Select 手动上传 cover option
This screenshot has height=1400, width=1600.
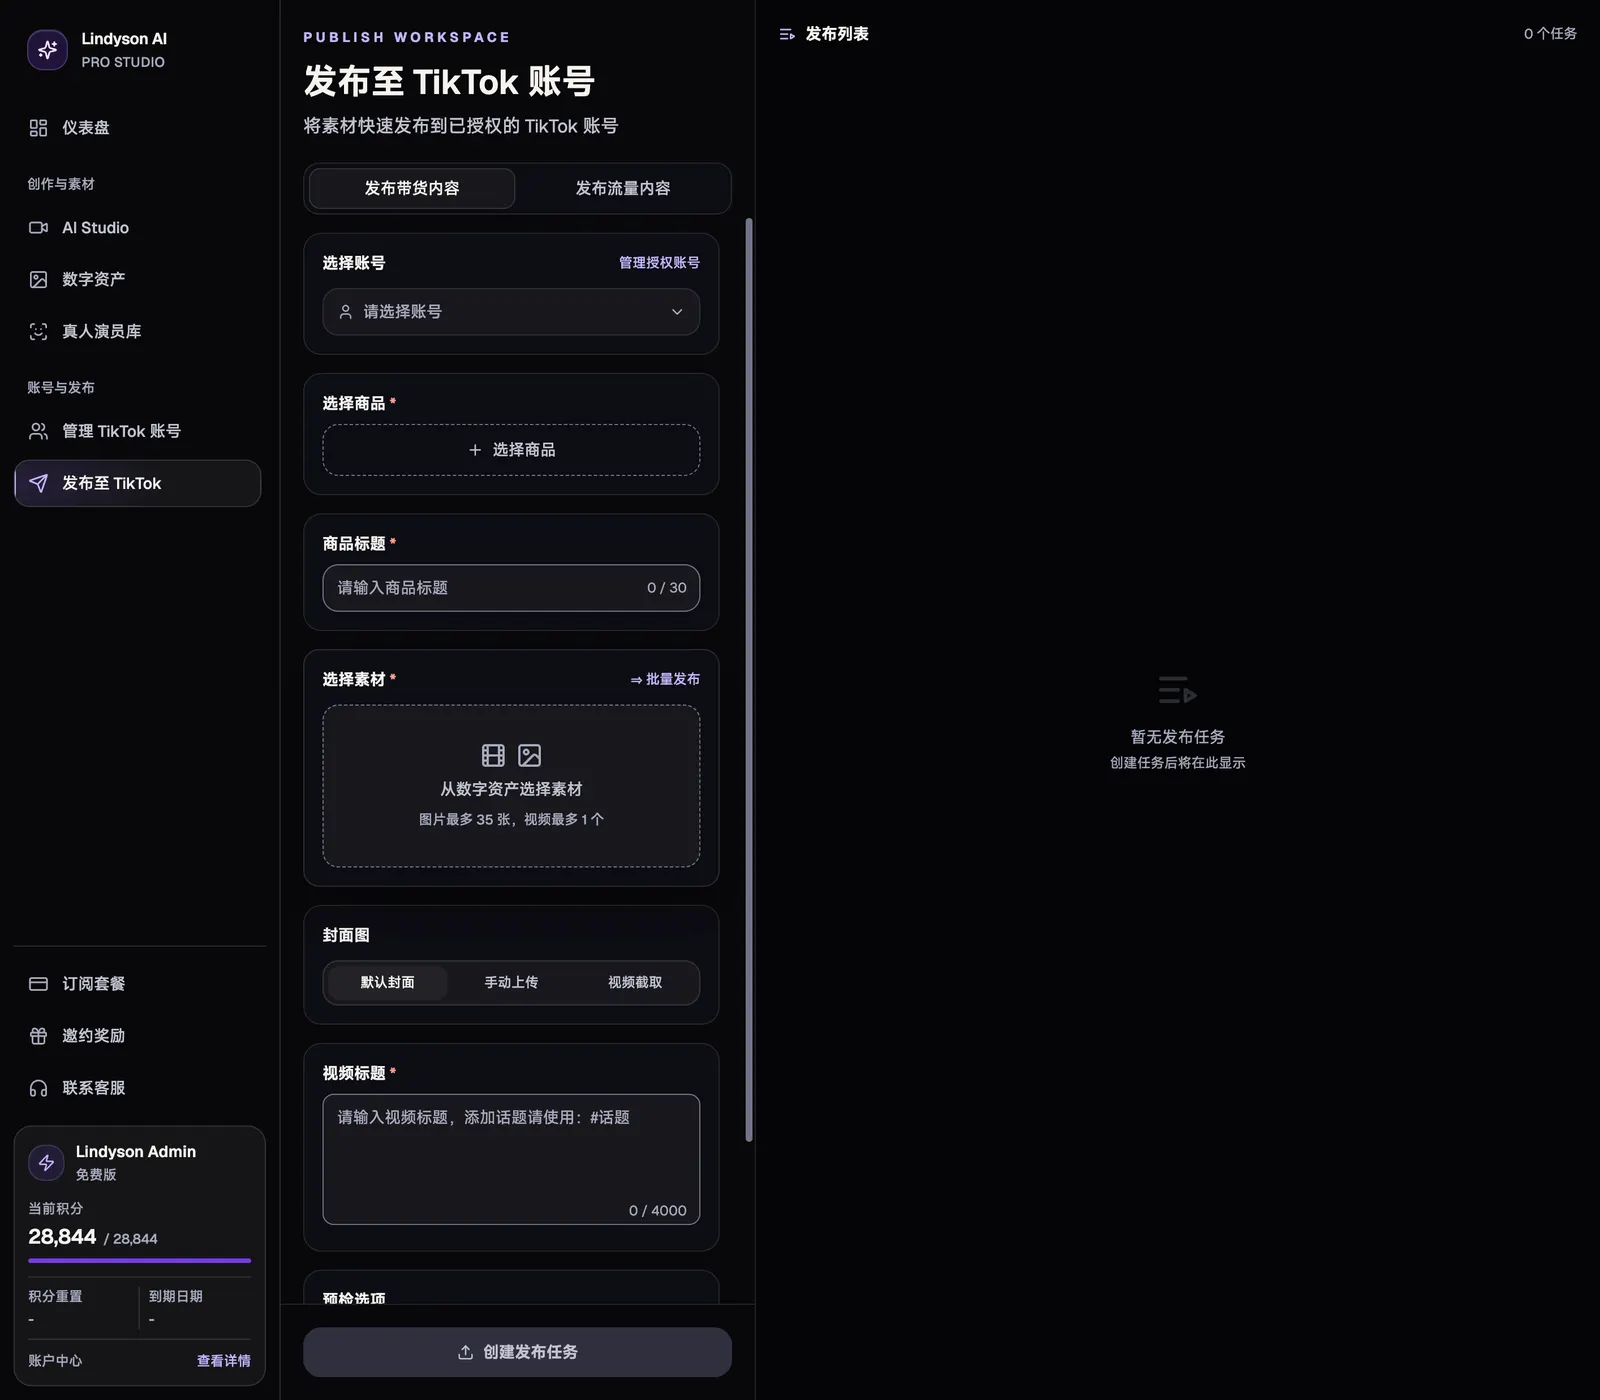(511, 983)
